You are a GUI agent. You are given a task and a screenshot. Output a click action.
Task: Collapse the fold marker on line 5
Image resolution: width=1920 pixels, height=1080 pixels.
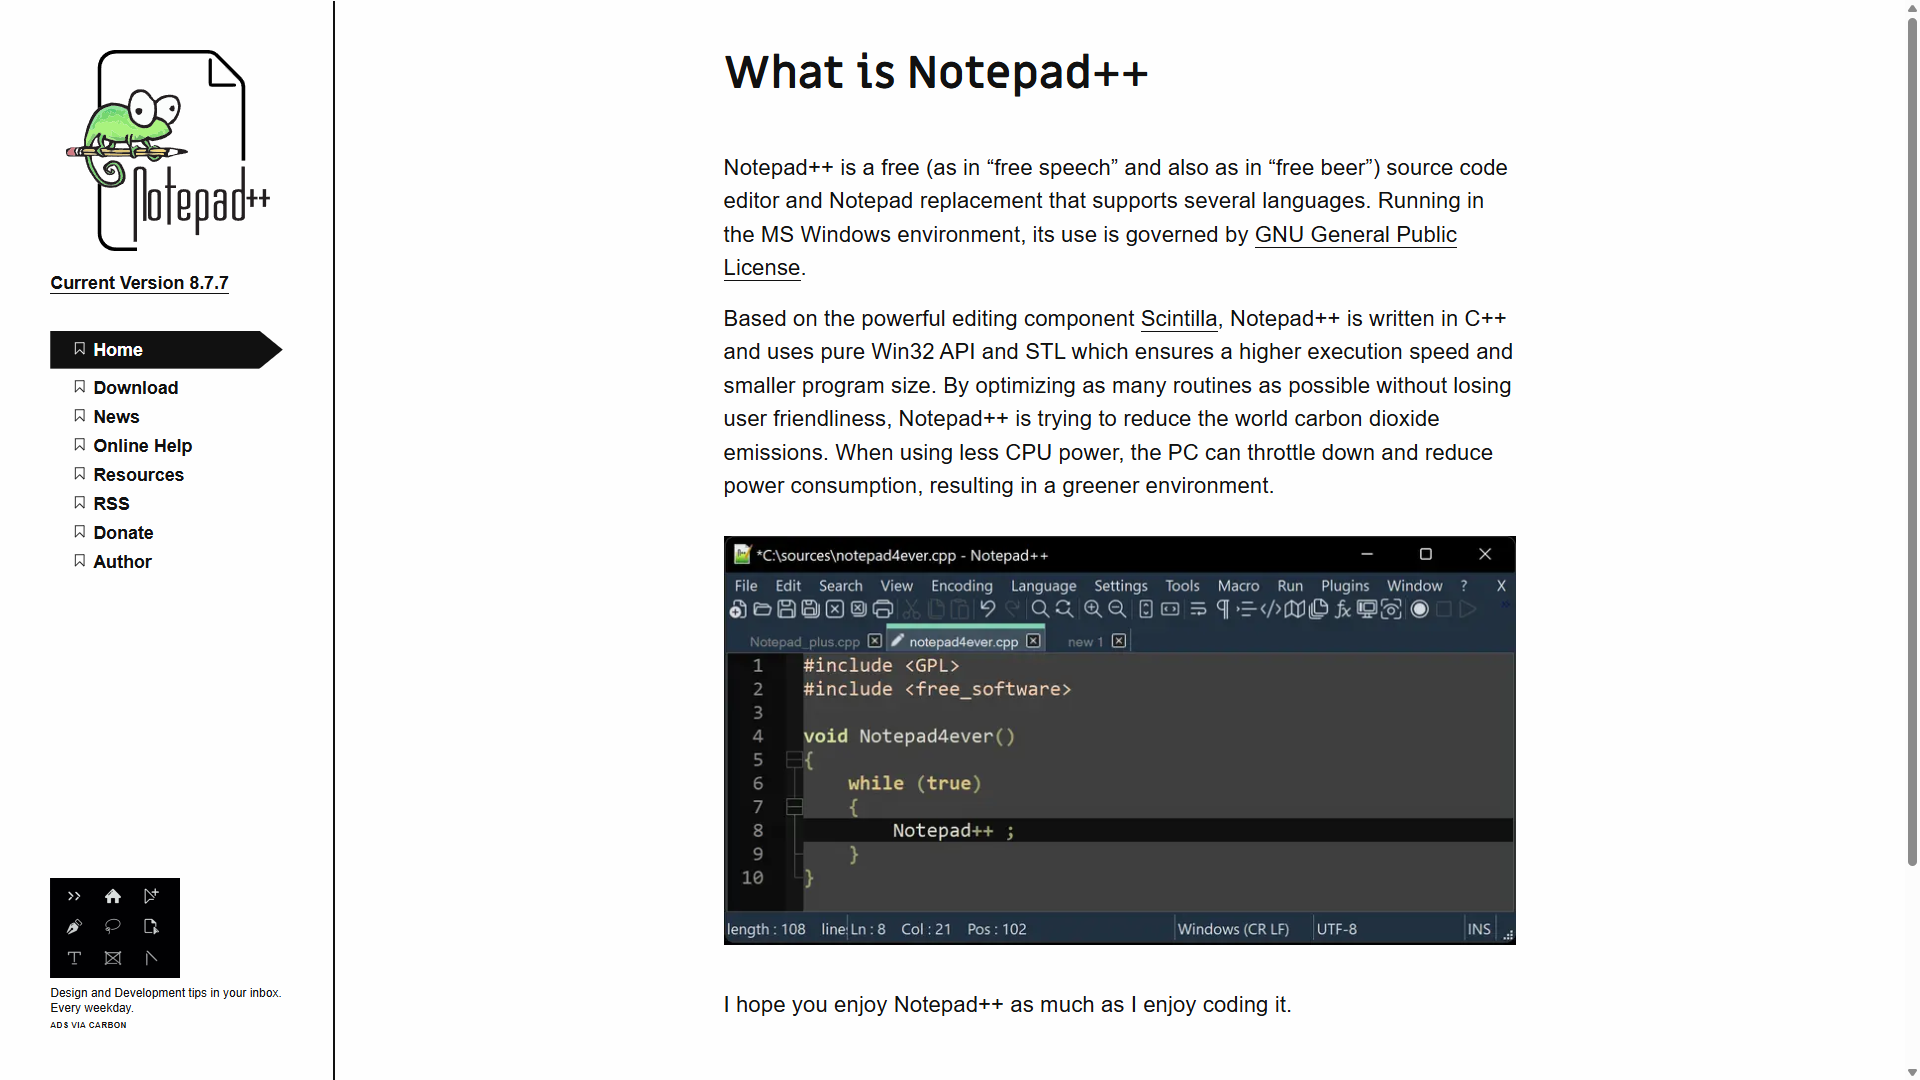pos(794,760)
